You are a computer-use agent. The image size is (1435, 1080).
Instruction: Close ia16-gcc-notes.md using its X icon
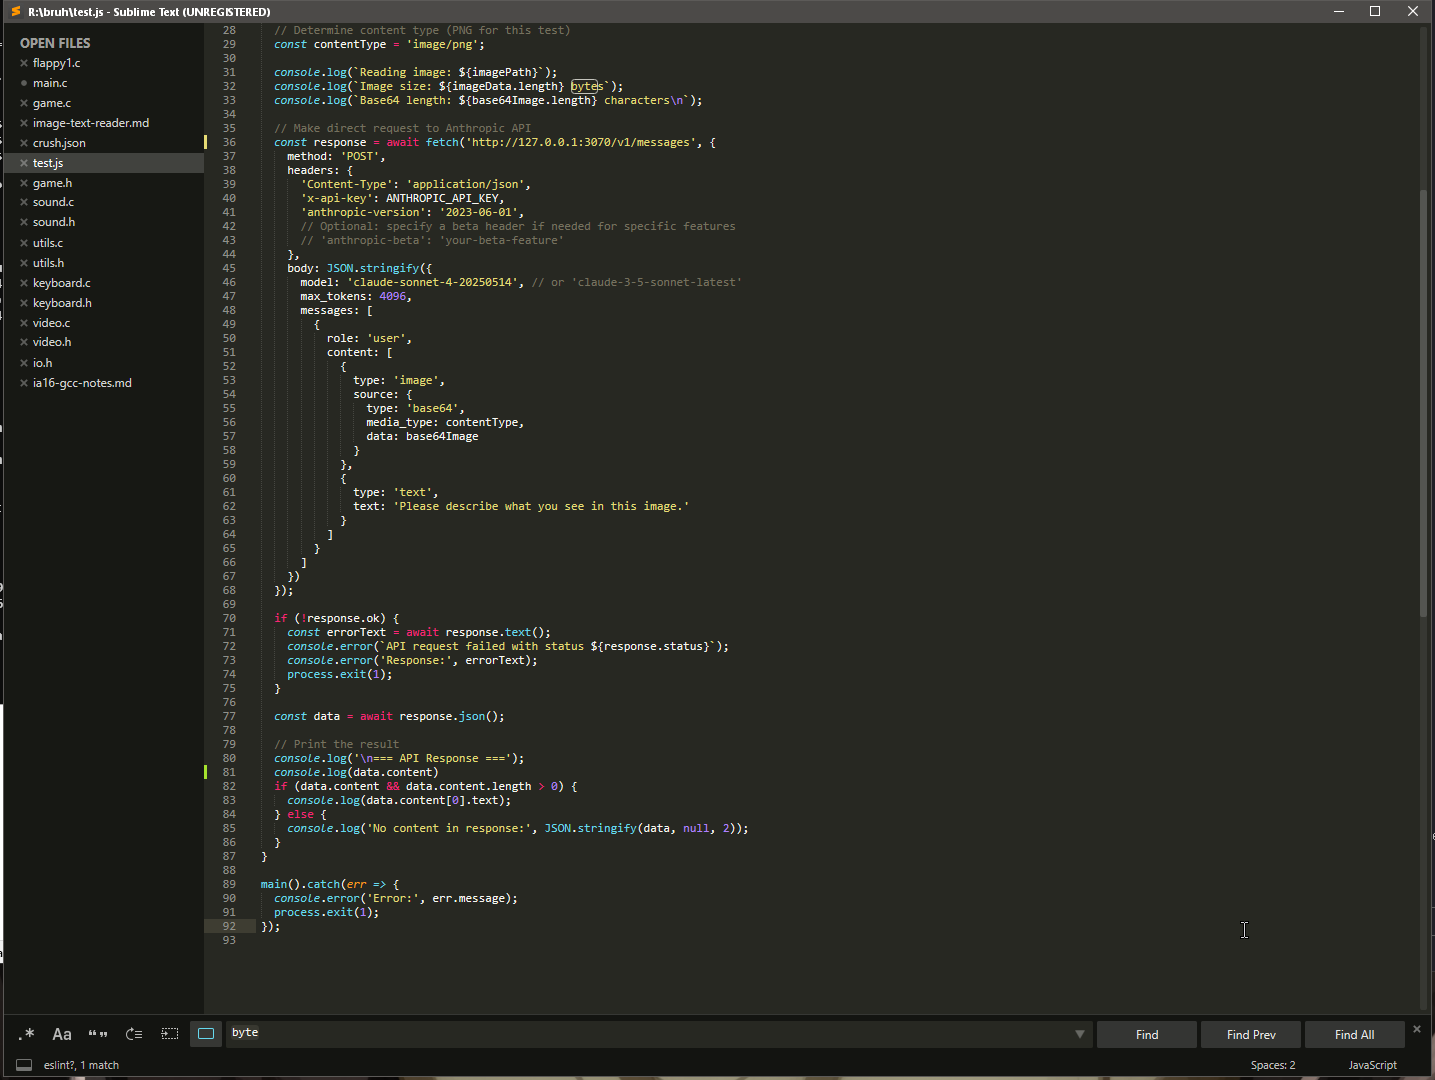(24, 383)
